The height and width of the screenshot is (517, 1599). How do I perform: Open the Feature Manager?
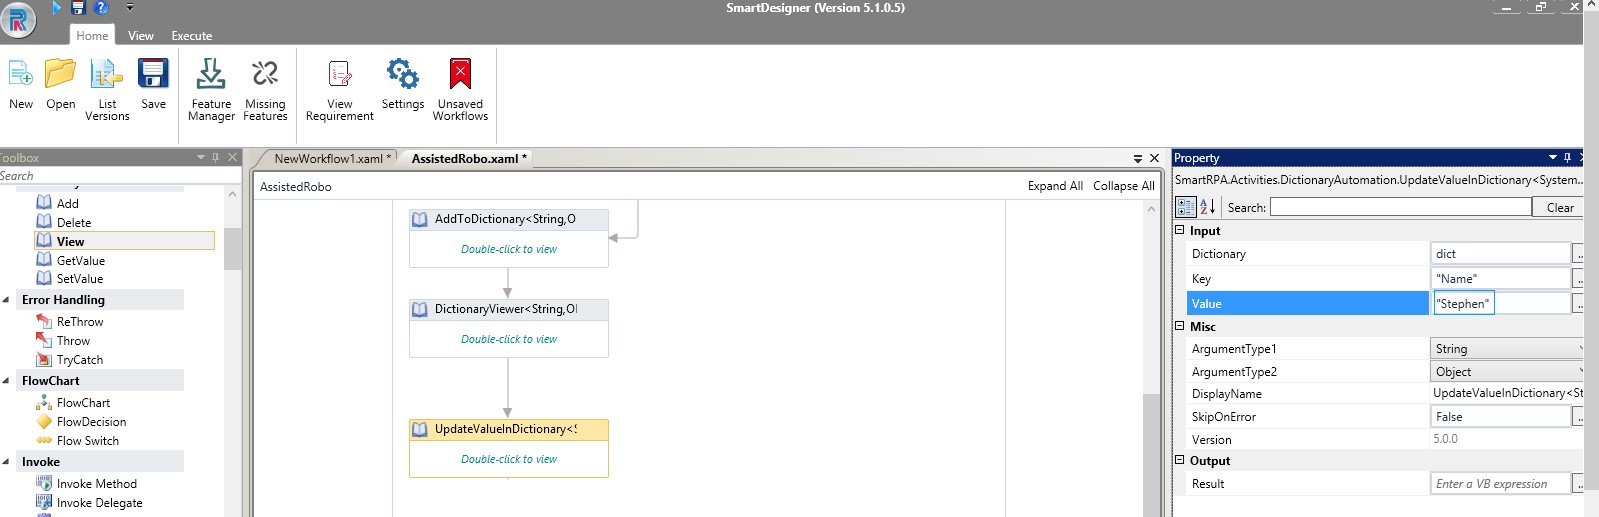pos(211,75)
